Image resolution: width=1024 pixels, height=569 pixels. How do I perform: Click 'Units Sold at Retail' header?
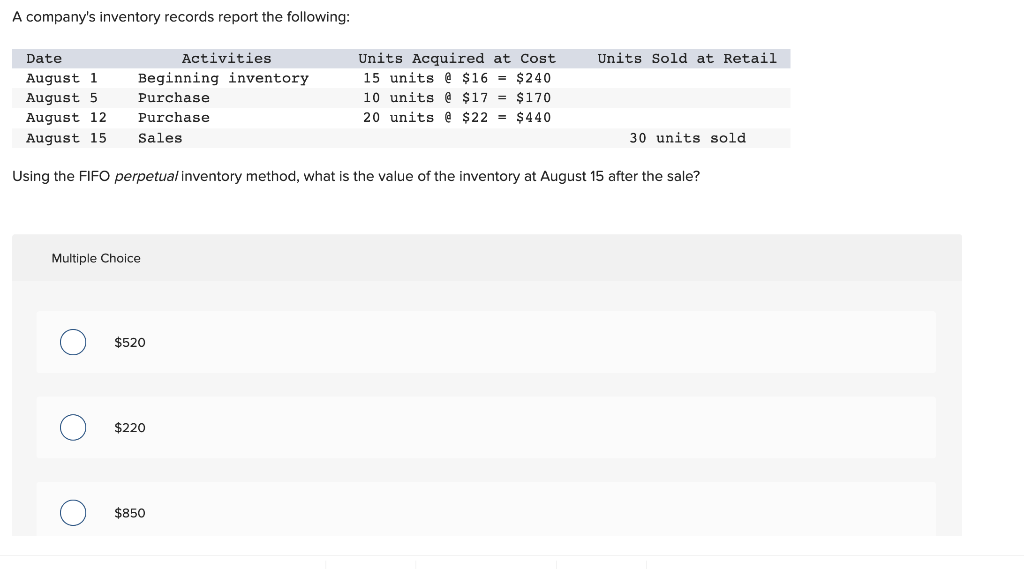coord(687,58)
